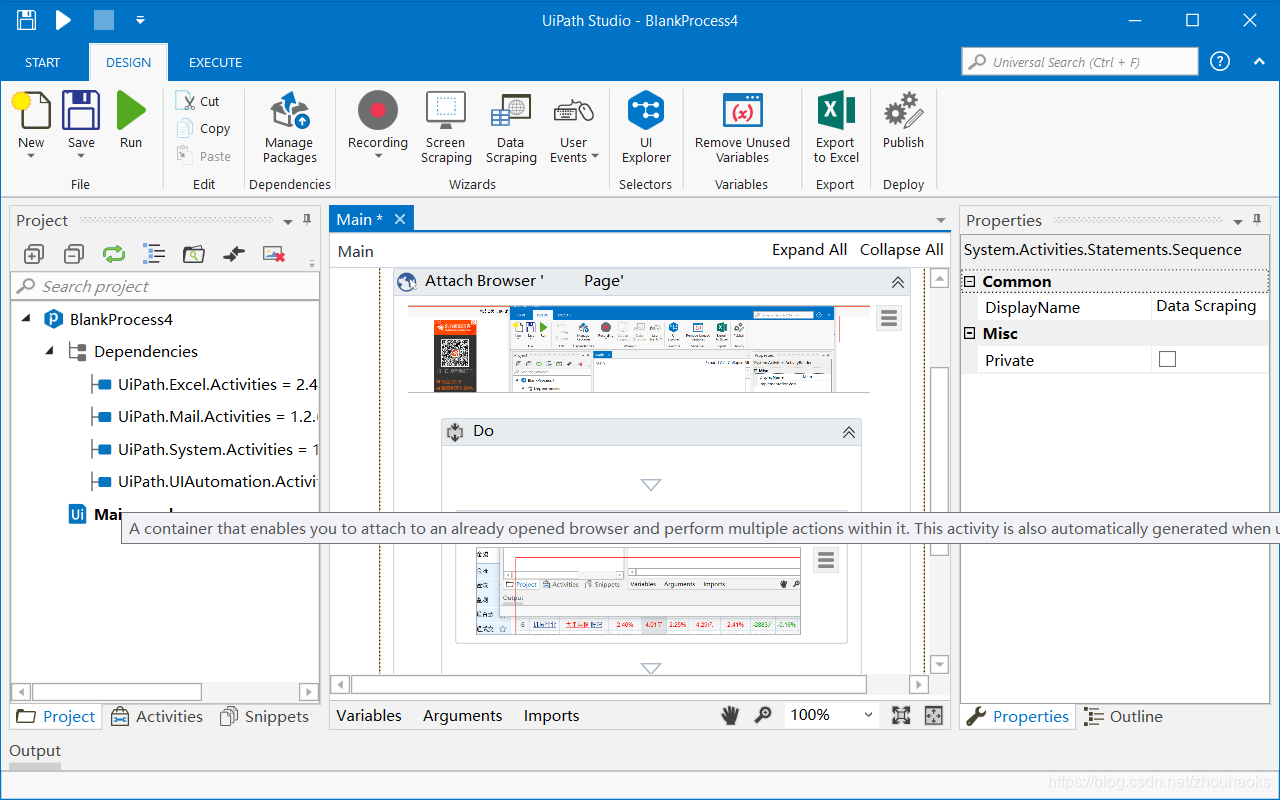Open hamburger menu on the lower activity screenshot

click(825, 560)
